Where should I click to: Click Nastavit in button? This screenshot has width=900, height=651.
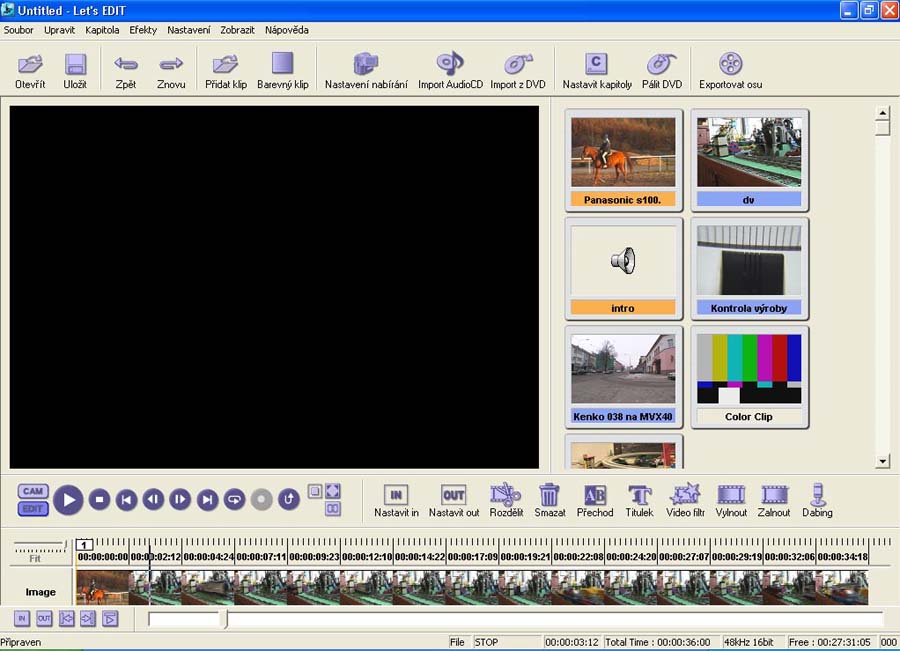tap(396, 495)
